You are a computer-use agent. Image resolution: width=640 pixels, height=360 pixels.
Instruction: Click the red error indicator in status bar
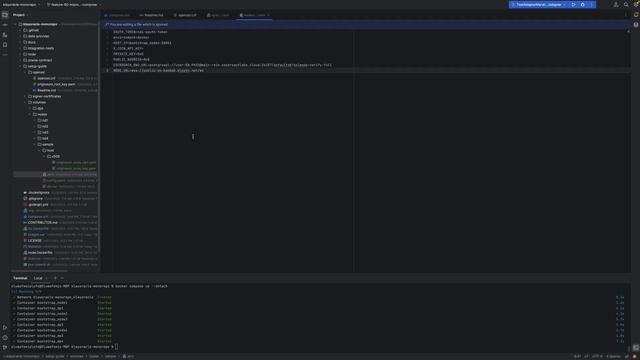(635, 356)
